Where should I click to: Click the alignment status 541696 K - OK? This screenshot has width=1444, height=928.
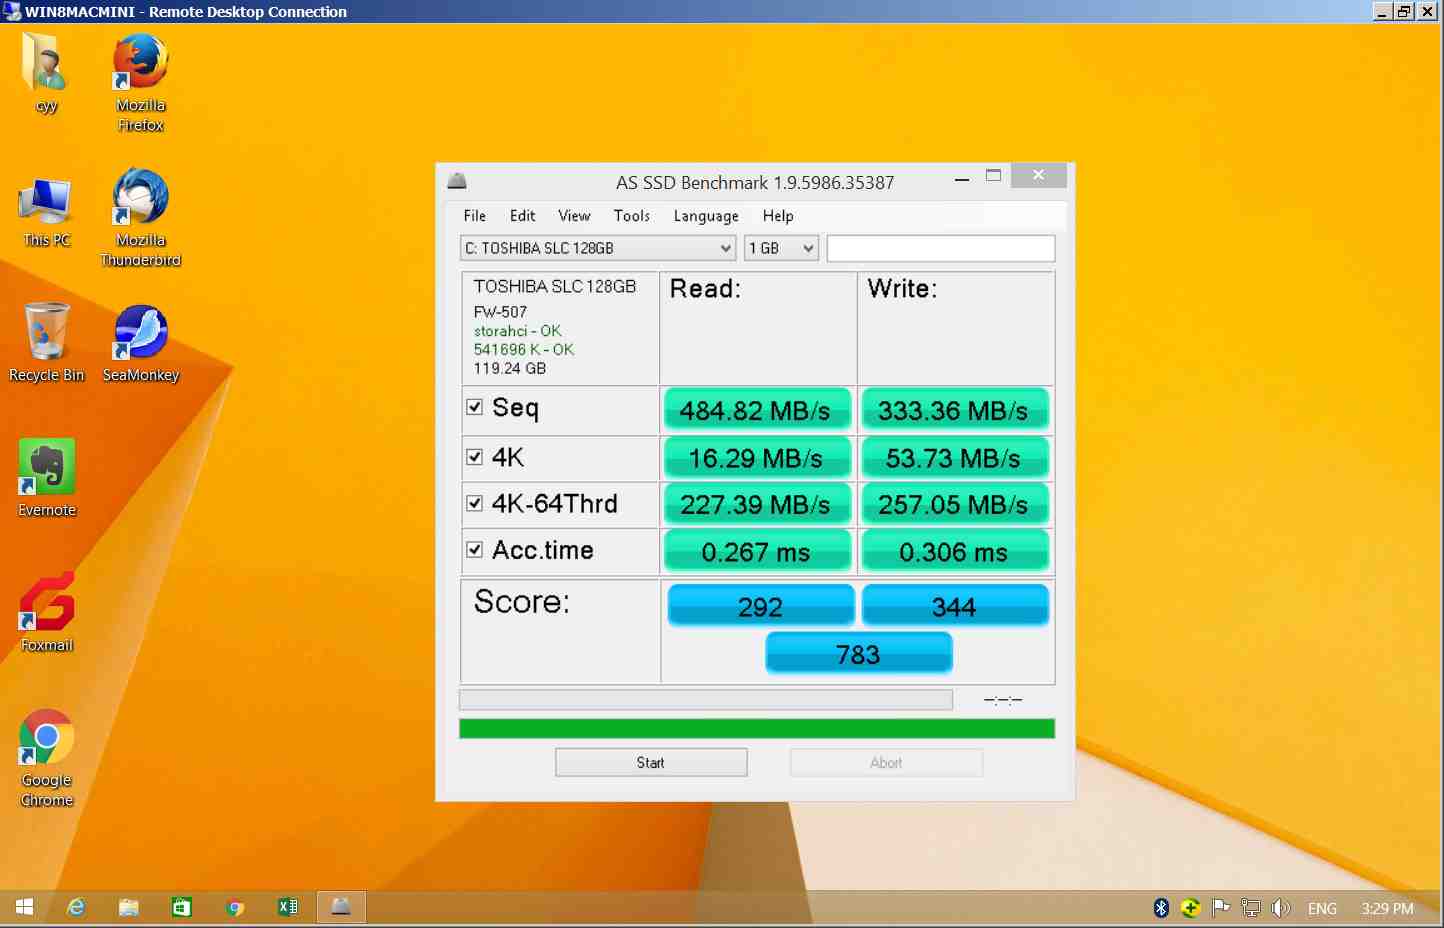coord(523,350)
